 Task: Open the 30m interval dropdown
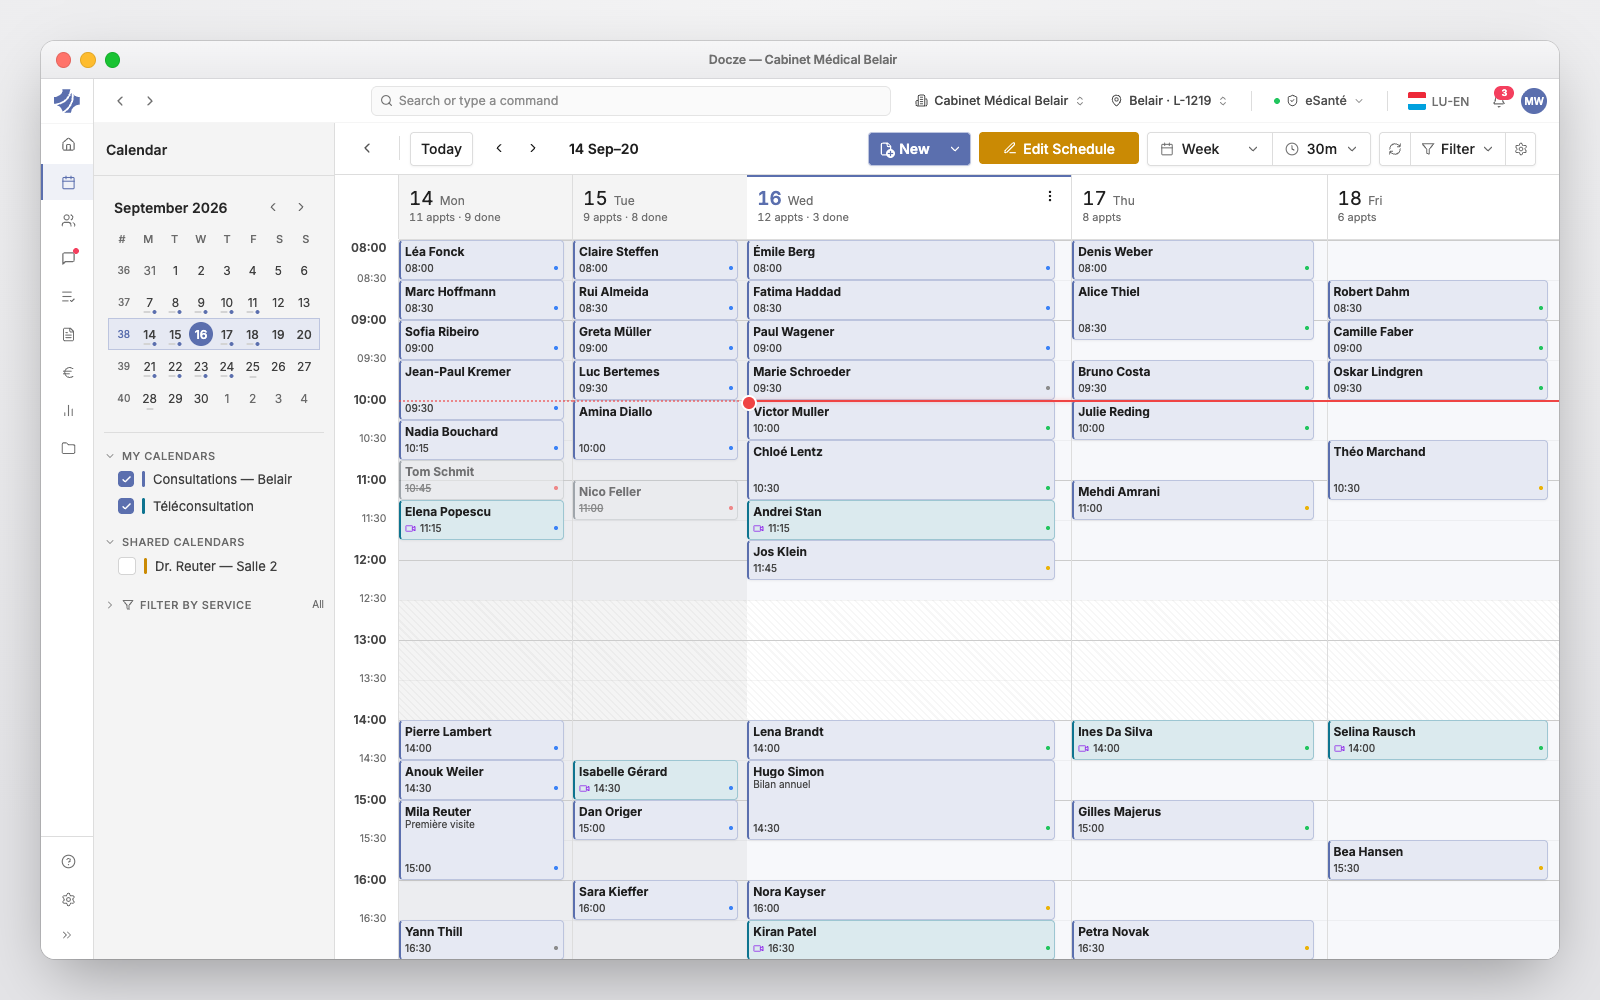click(1321, 149)
